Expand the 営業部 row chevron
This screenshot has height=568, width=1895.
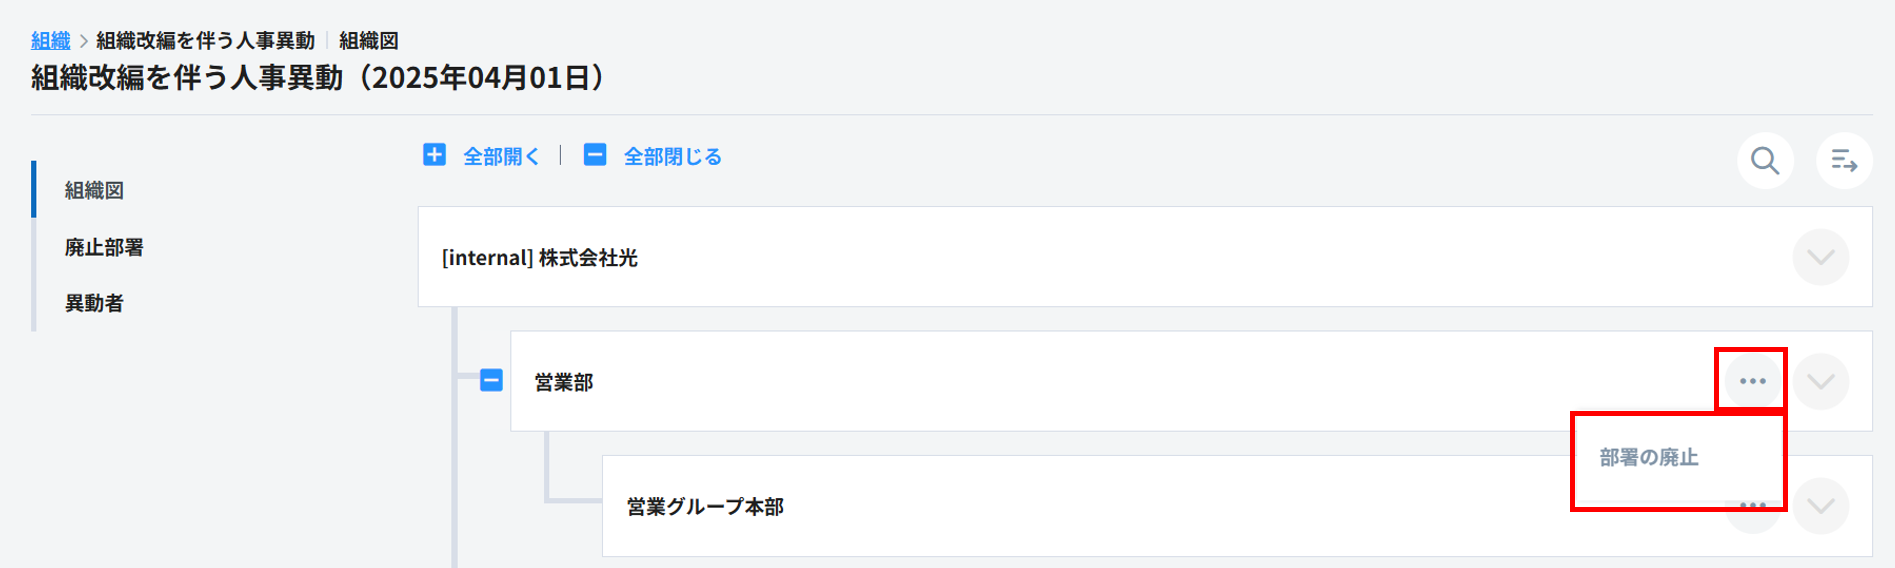[x=1820, y=381]
